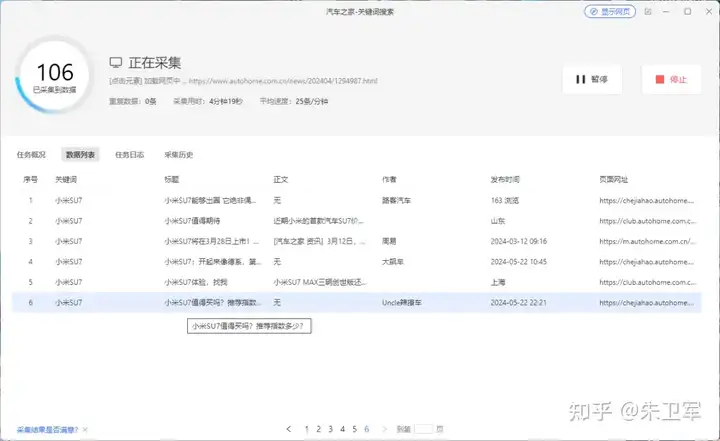Screen dimensions: 720x441
Task: Click title cell 小米SU7：开起来像德系
Action: (x=213, y=262)
